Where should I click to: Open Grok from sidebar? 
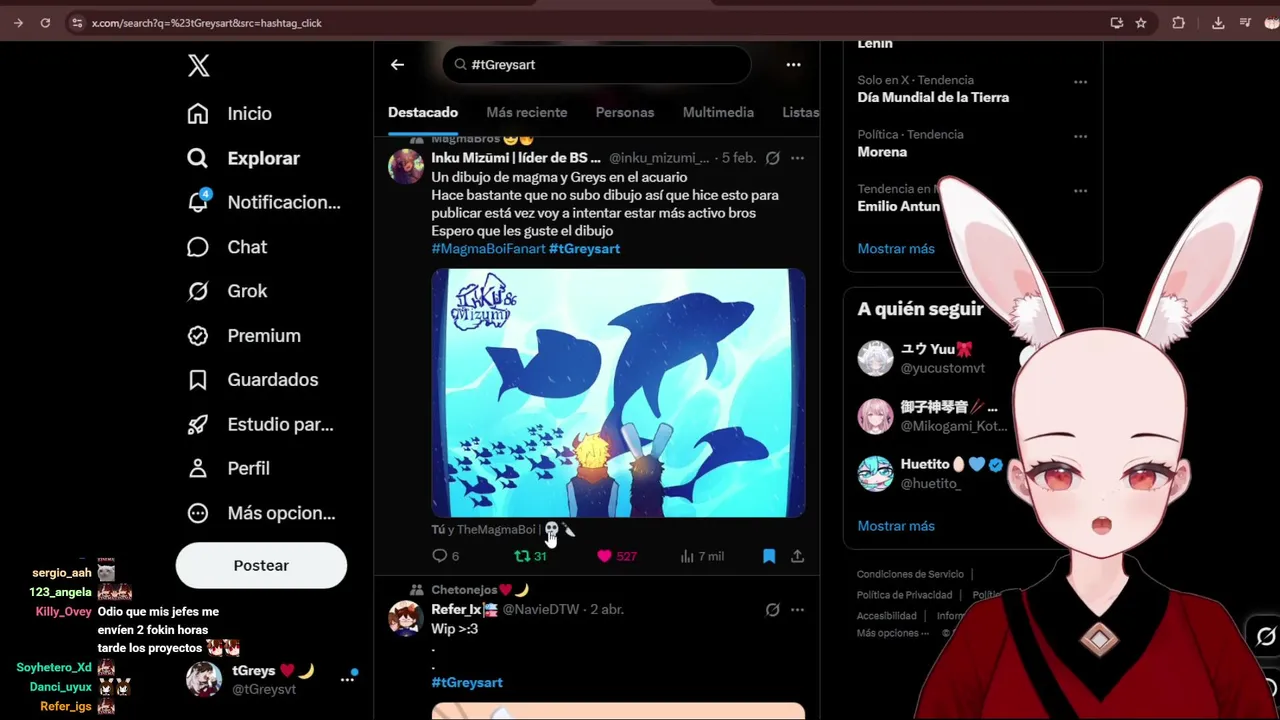click(227, 291)
